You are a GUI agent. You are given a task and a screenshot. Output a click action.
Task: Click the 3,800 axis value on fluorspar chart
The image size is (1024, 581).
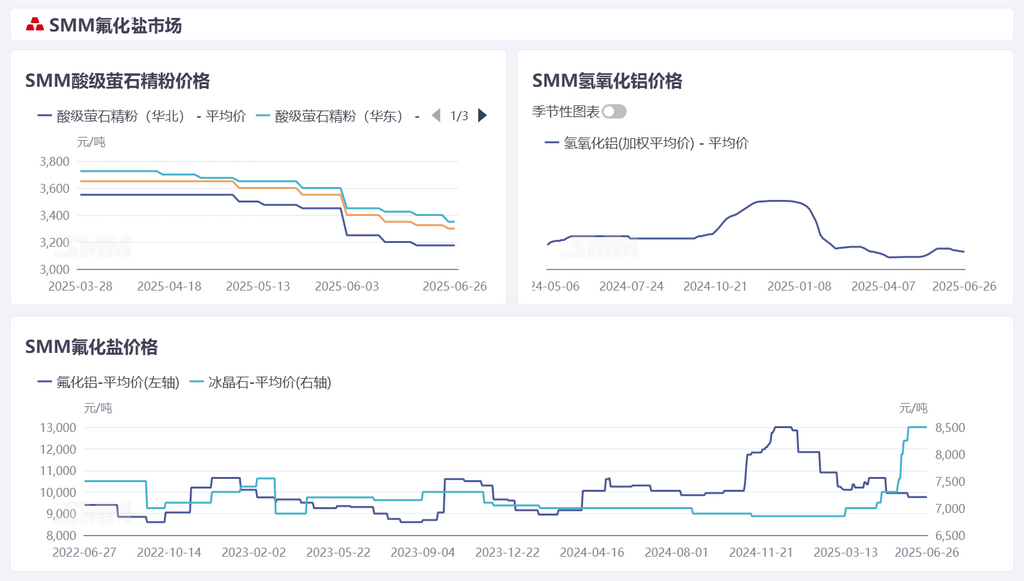[54, 162]
